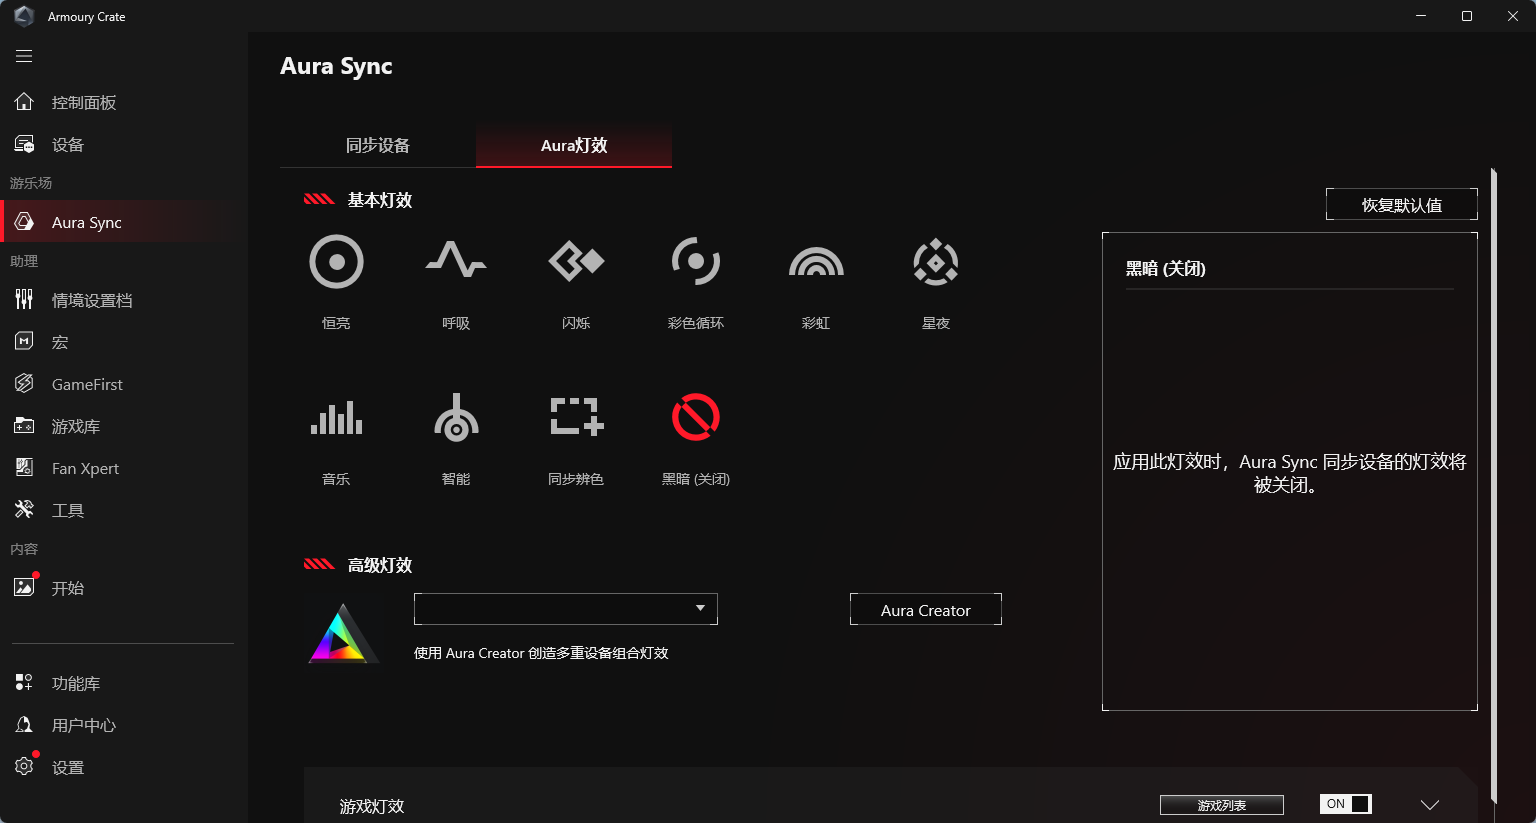Open the 游戏列表 game list button
1536x823 pixels.
point(1222,805)
